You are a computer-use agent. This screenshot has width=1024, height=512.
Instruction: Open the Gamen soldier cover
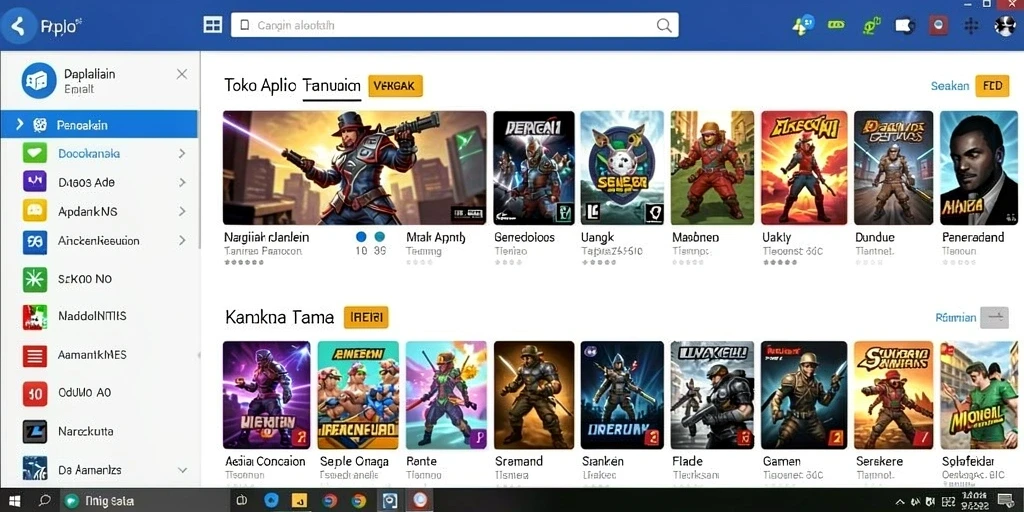click(804, 394)
